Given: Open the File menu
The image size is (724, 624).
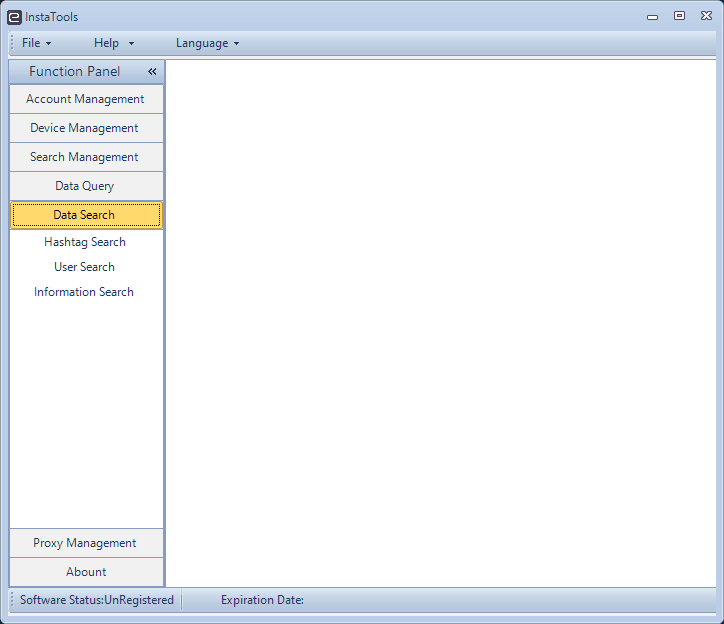Looking at the screenshot, I should click(36, 43).
